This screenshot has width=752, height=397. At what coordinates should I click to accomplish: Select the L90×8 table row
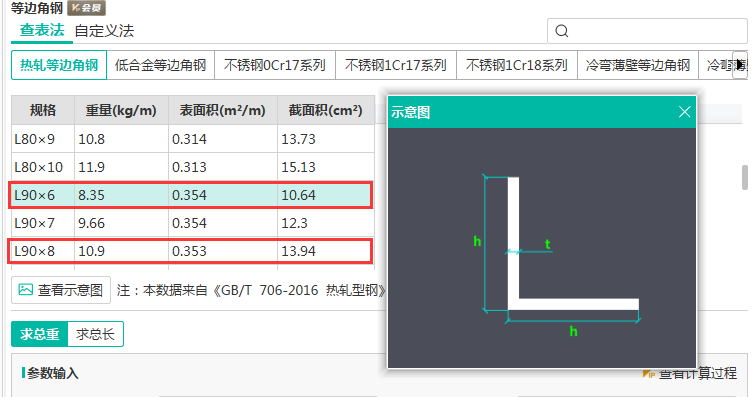point(190,251)
